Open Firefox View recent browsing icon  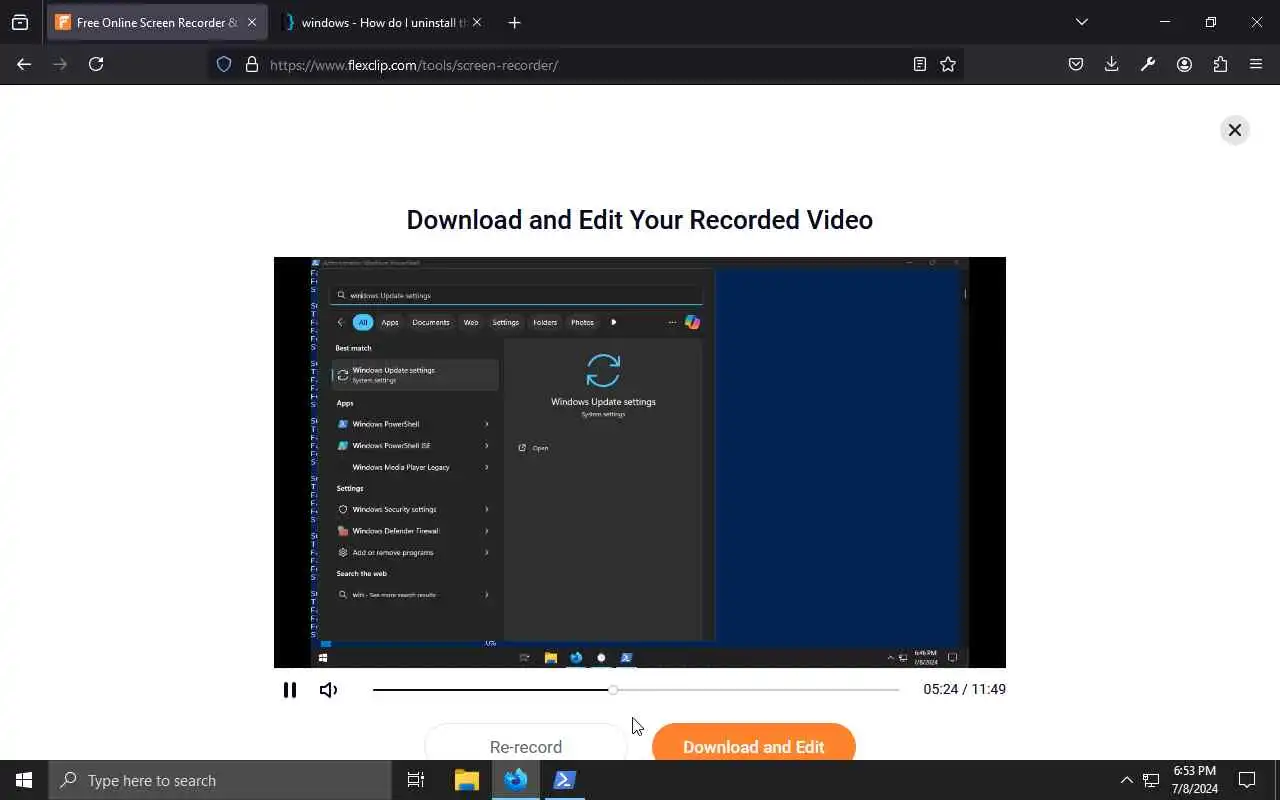tap(20, 22)
